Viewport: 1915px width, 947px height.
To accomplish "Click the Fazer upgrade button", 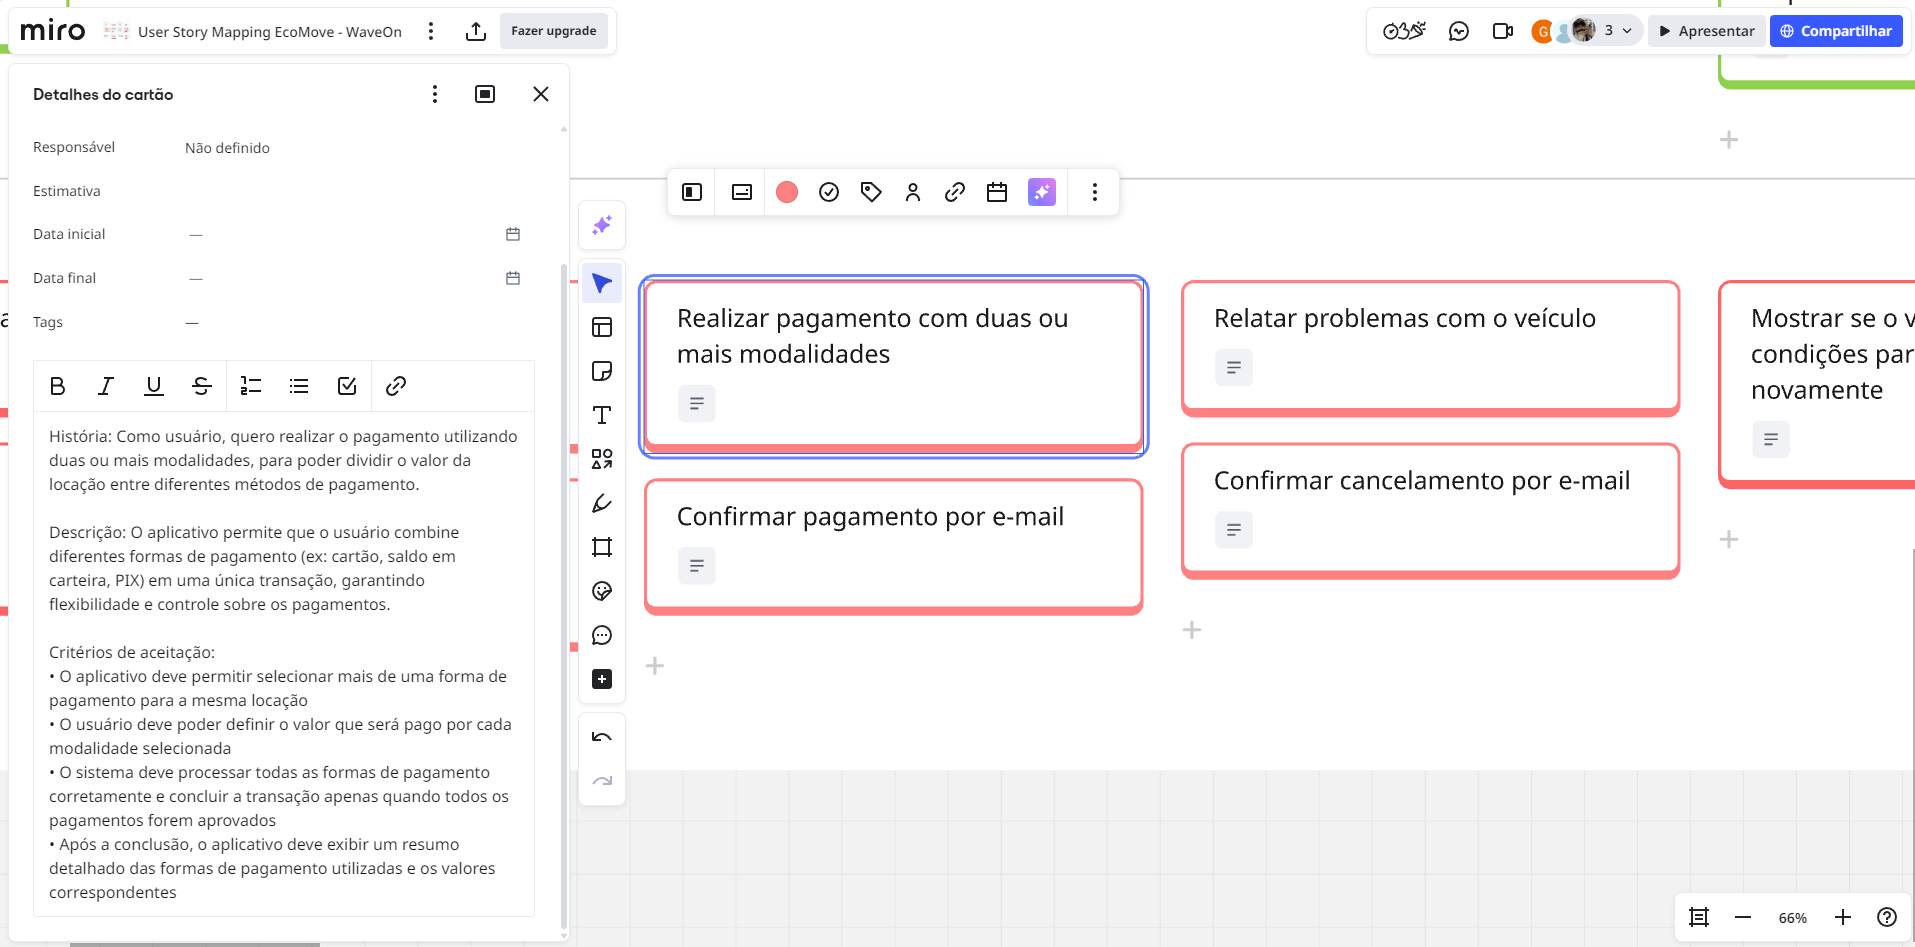I will click(553, 31).
